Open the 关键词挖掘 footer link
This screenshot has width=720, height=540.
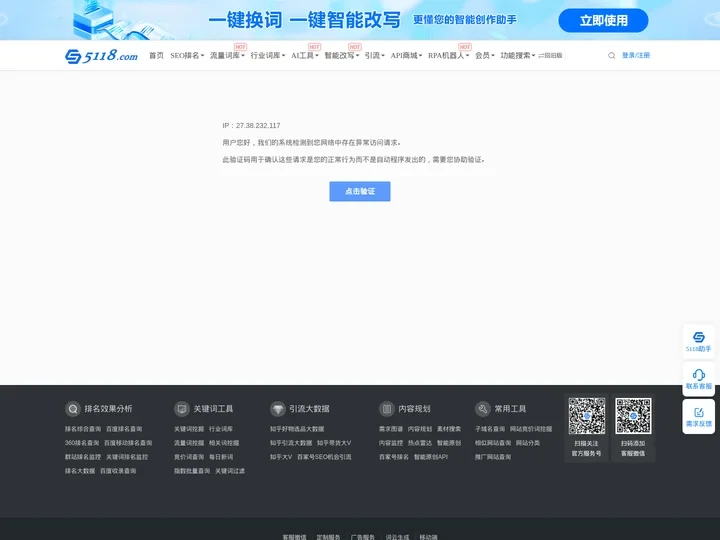pos(189,429)
